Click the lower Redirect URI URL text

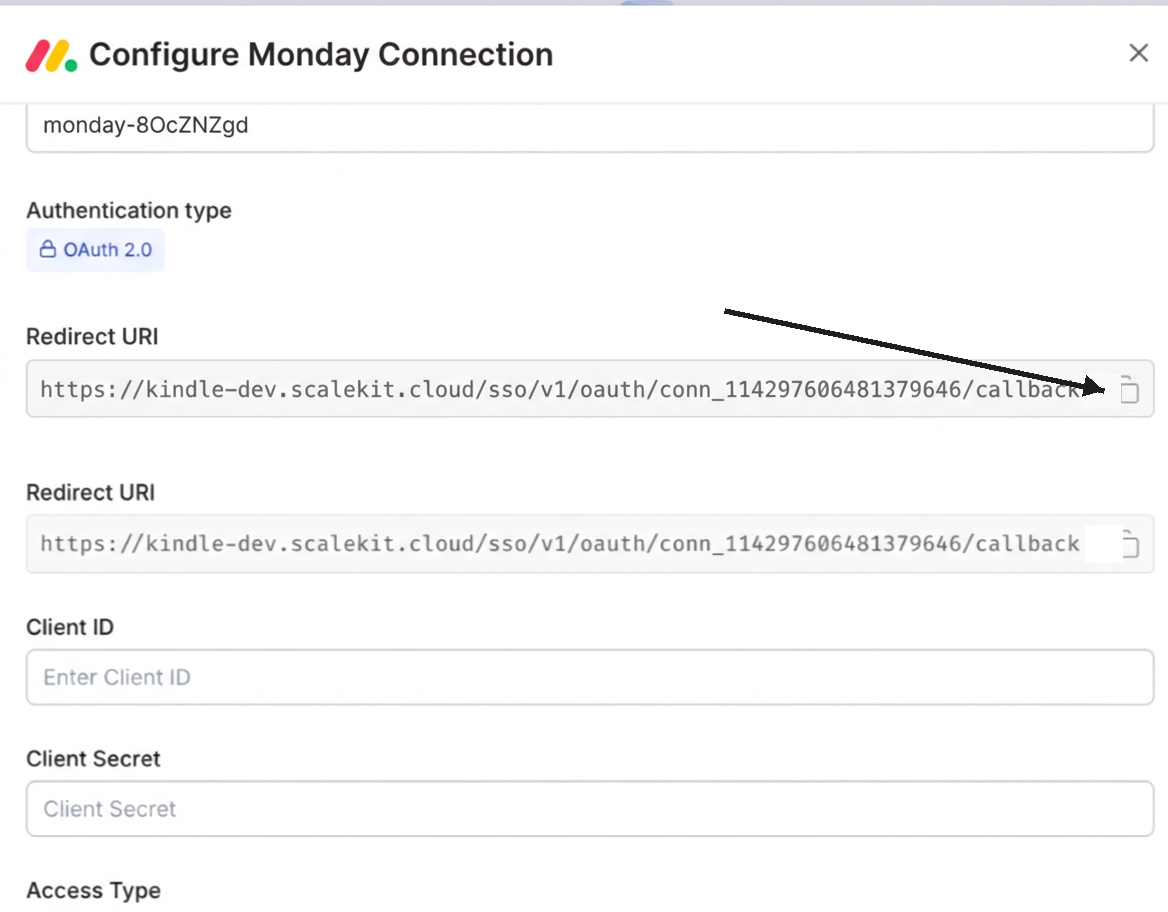click(x=560, y=544)
